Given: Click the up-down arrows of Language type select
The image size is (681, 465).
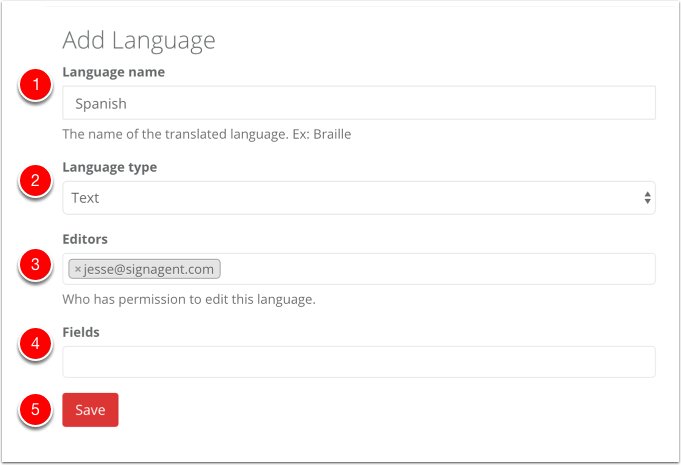Looking at the screenshot, I should [647, 198].
